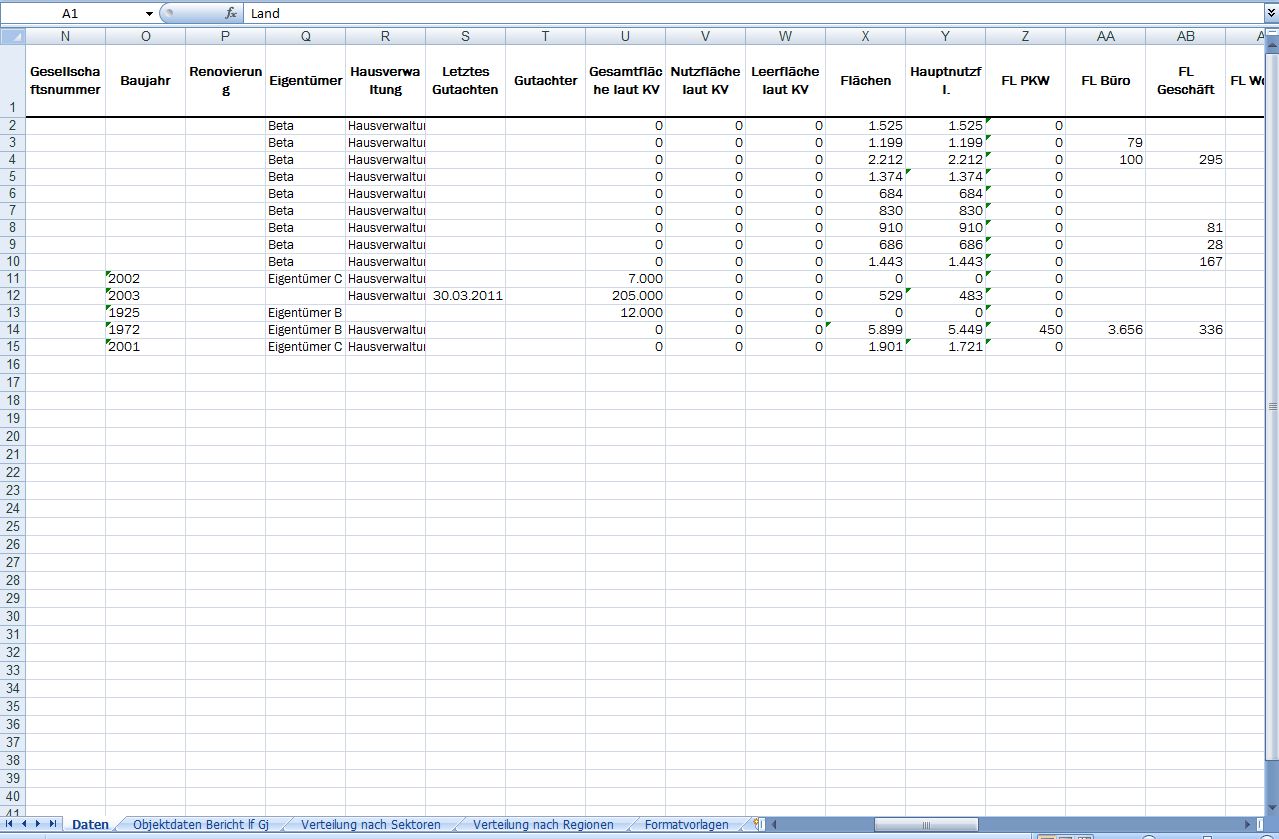Image resolution: width=1279 pixels, height=839 pixels.
Task: Select column Q header
Action: 306,36
